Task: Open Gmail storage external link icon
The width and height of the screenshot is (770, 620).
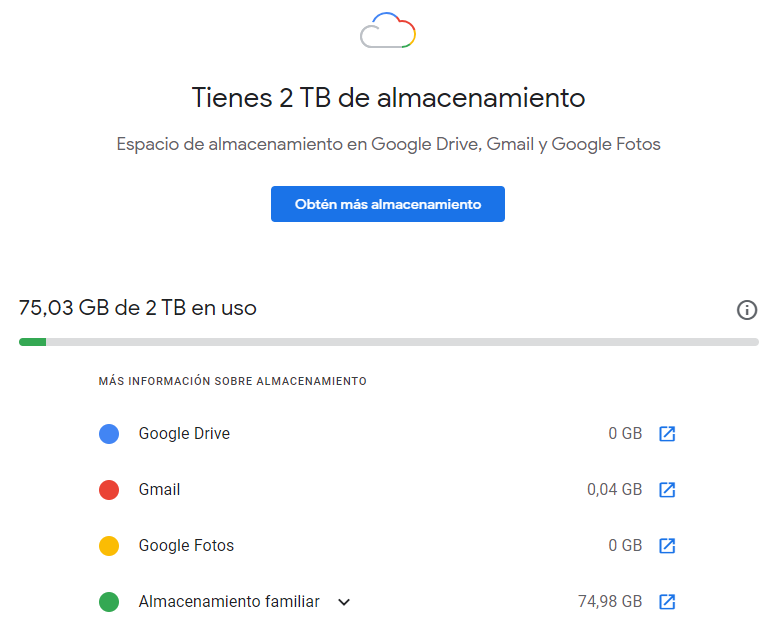Action: (667, 490)
